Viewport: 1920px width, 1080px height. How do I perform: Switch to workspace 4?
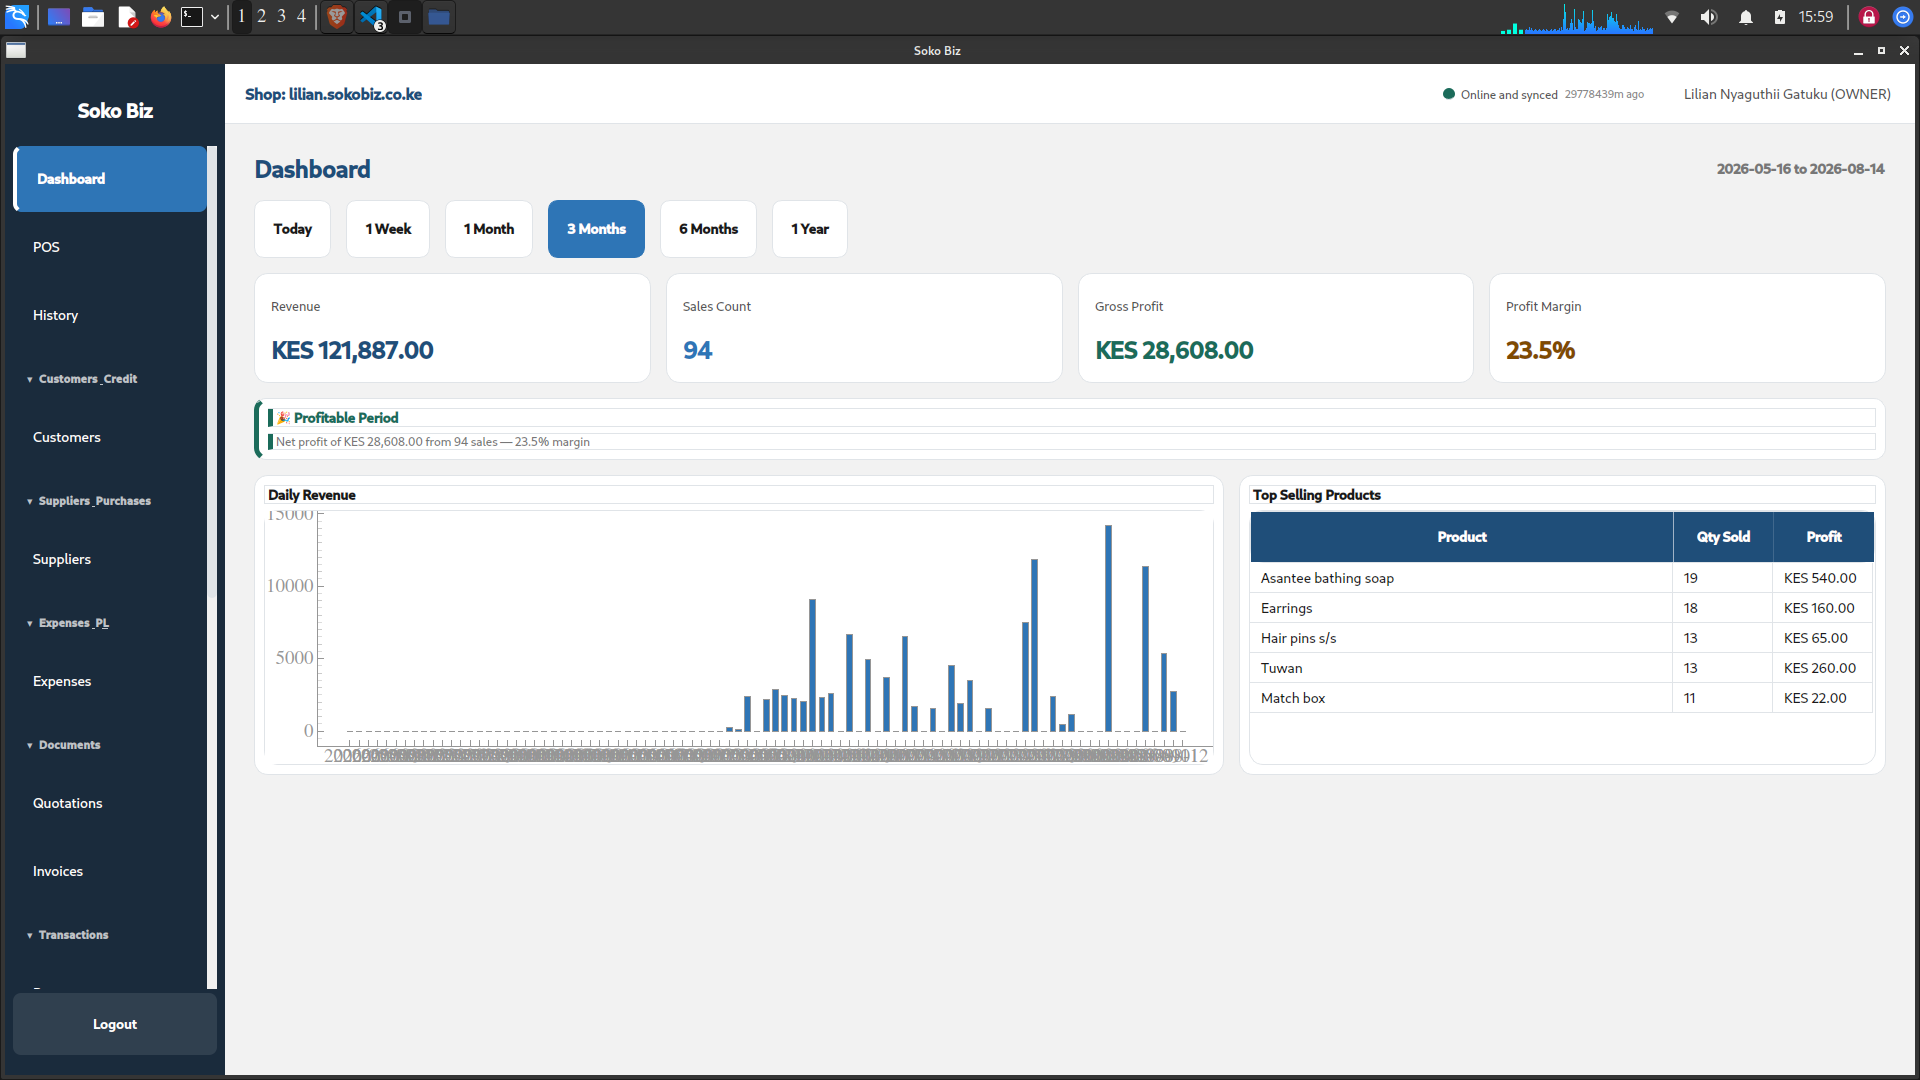pyautogui.click(x=301, y=16)
